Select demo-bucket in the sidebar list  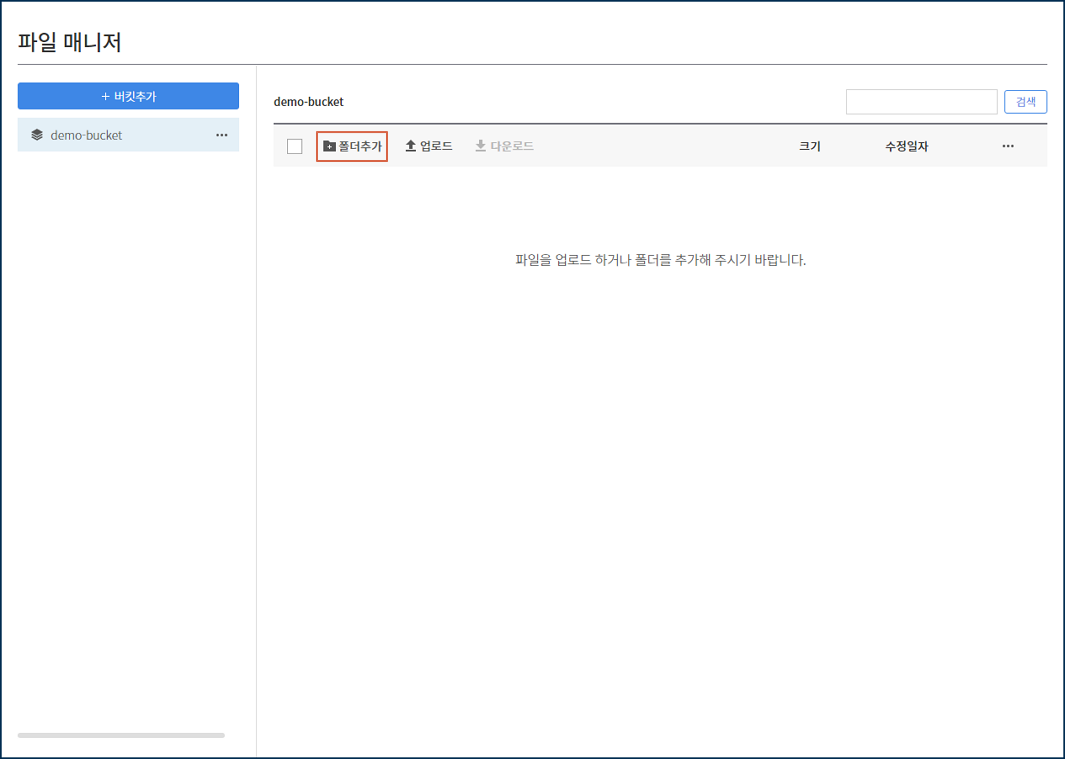coord(86,135)
